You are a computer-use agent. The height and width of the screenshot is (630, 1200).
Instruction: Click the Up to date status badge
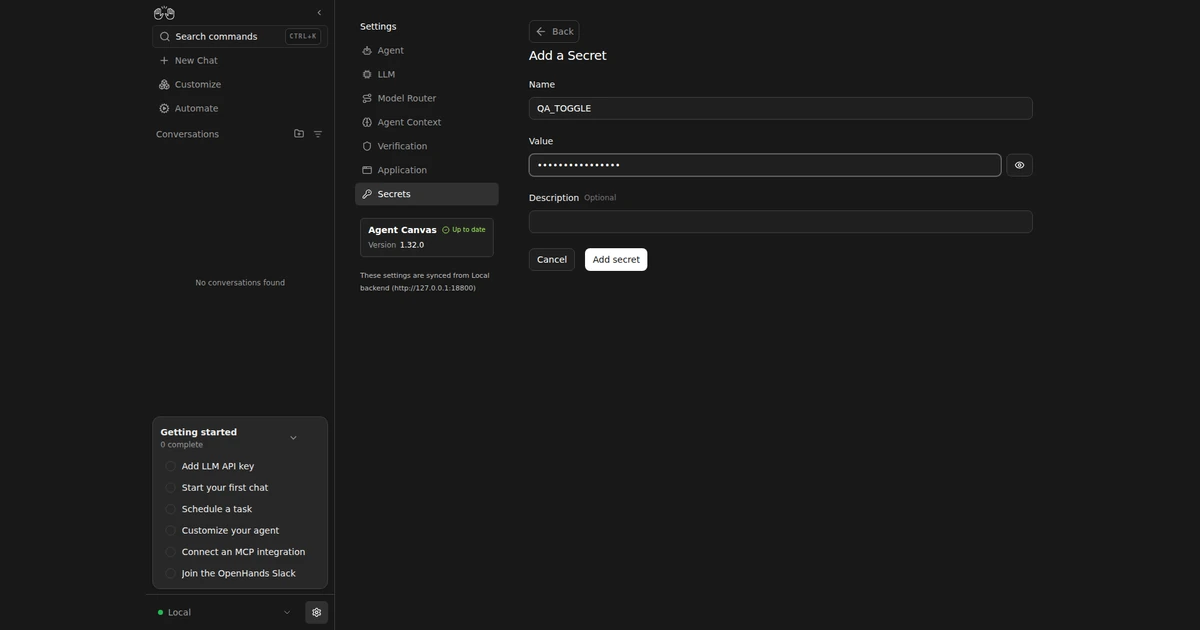464,230
